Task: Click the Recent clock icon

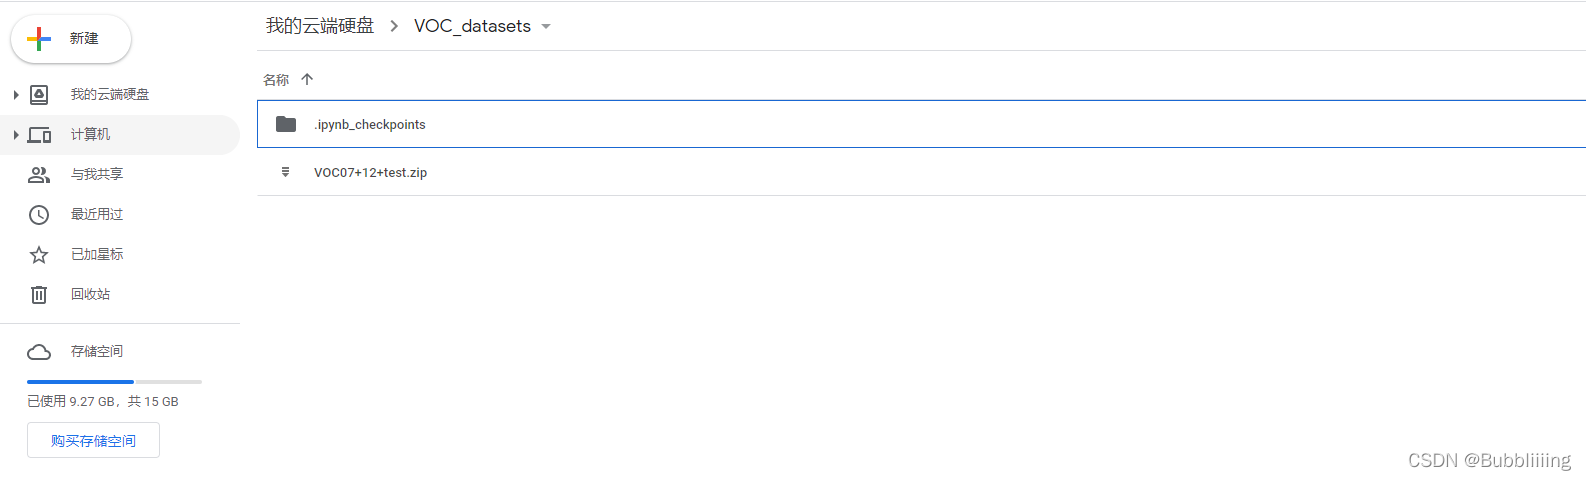Action: coord(39,215)
